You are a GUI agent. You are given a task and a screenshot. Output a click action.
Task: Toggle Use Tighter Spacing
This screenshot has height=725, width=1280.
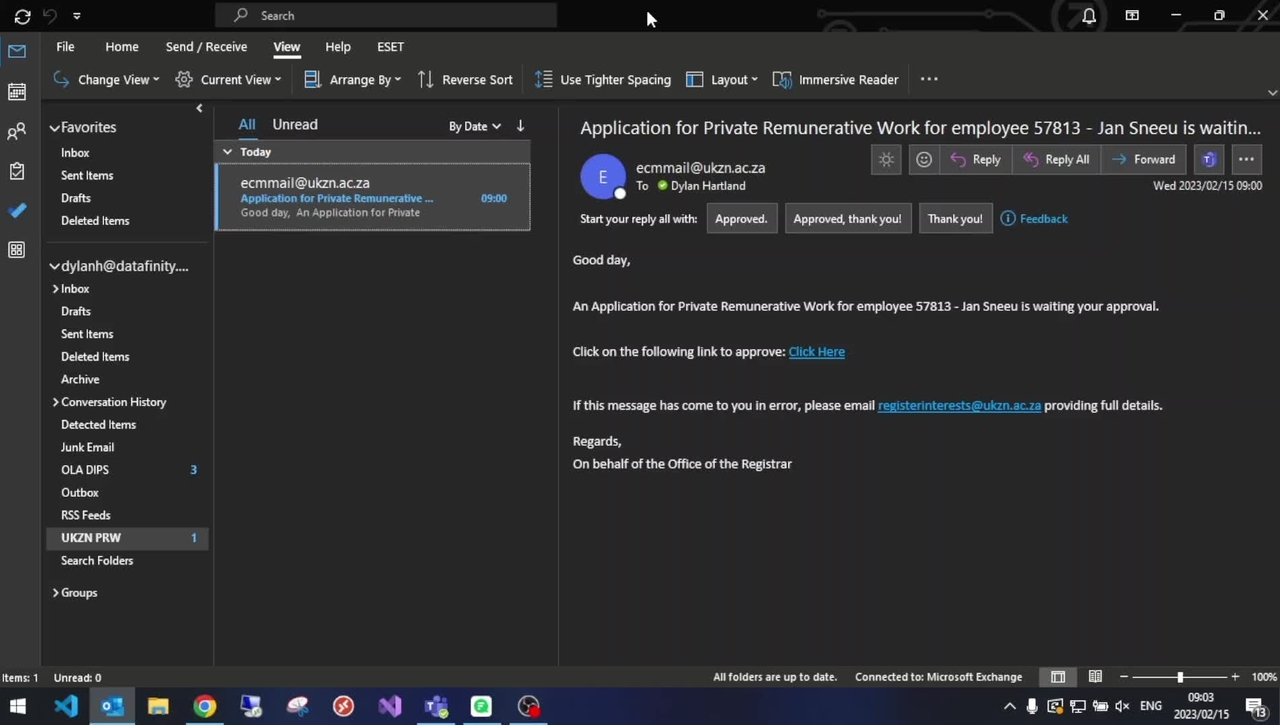coord(603,79)
